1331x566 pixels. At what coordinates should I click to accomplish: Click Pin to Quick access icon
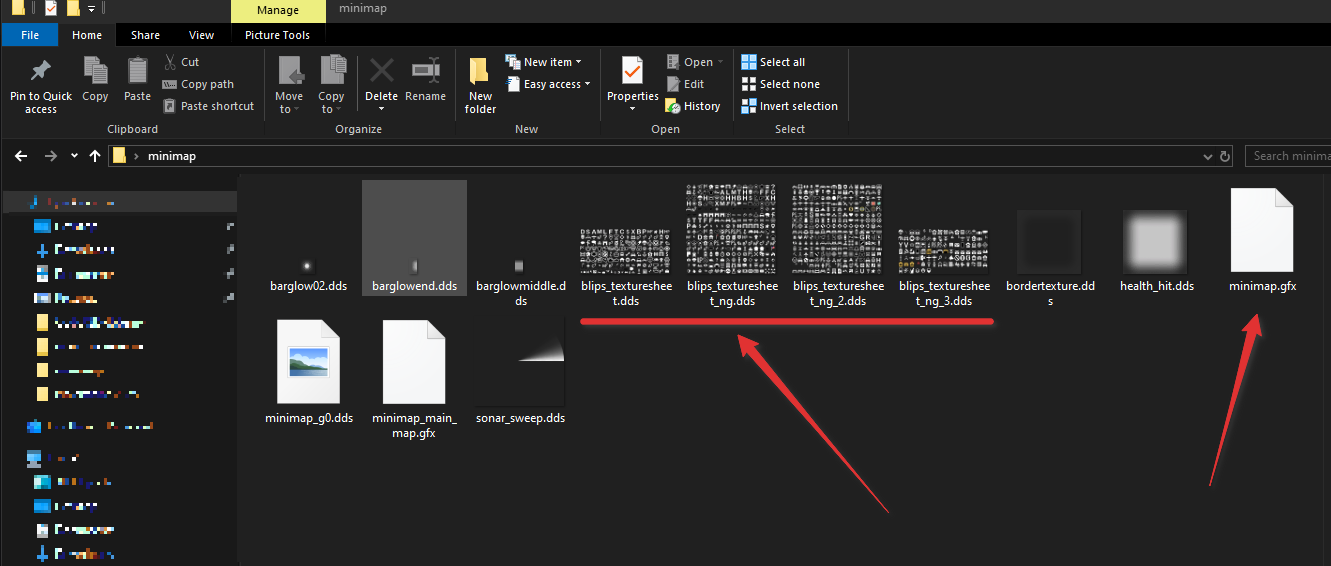tap(41, 72)
